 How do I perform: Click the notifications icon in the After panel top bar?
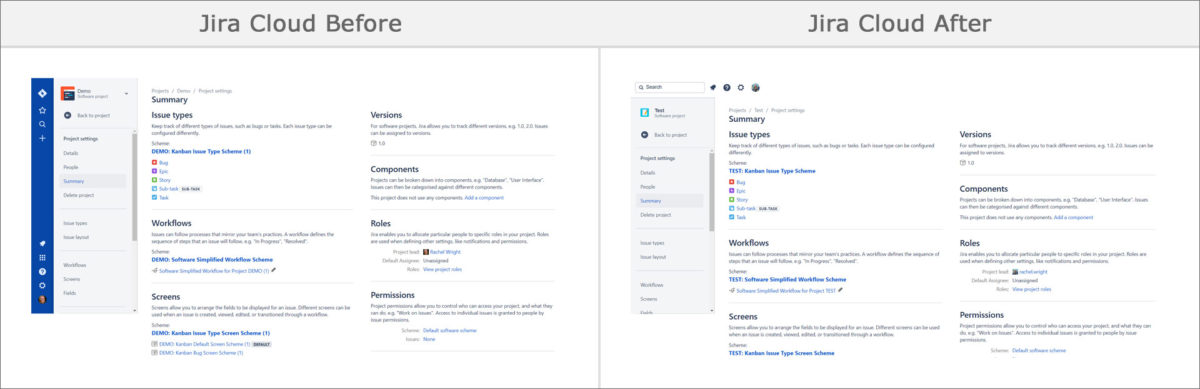click(x=713, y=87)
